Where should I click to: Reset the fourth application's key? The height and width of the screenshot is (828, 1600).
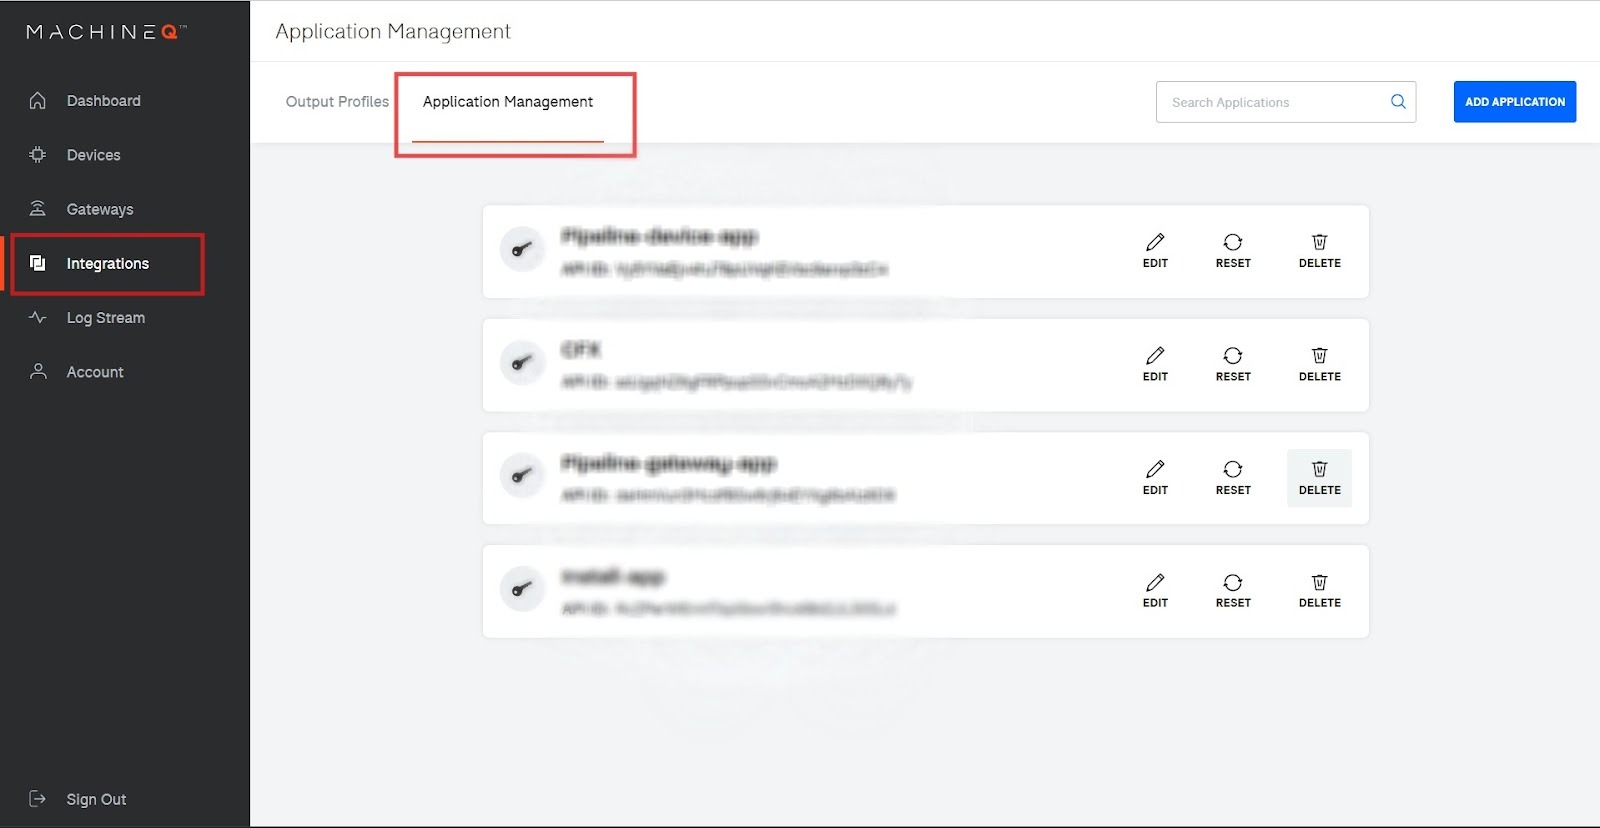tap(1233, 590)
